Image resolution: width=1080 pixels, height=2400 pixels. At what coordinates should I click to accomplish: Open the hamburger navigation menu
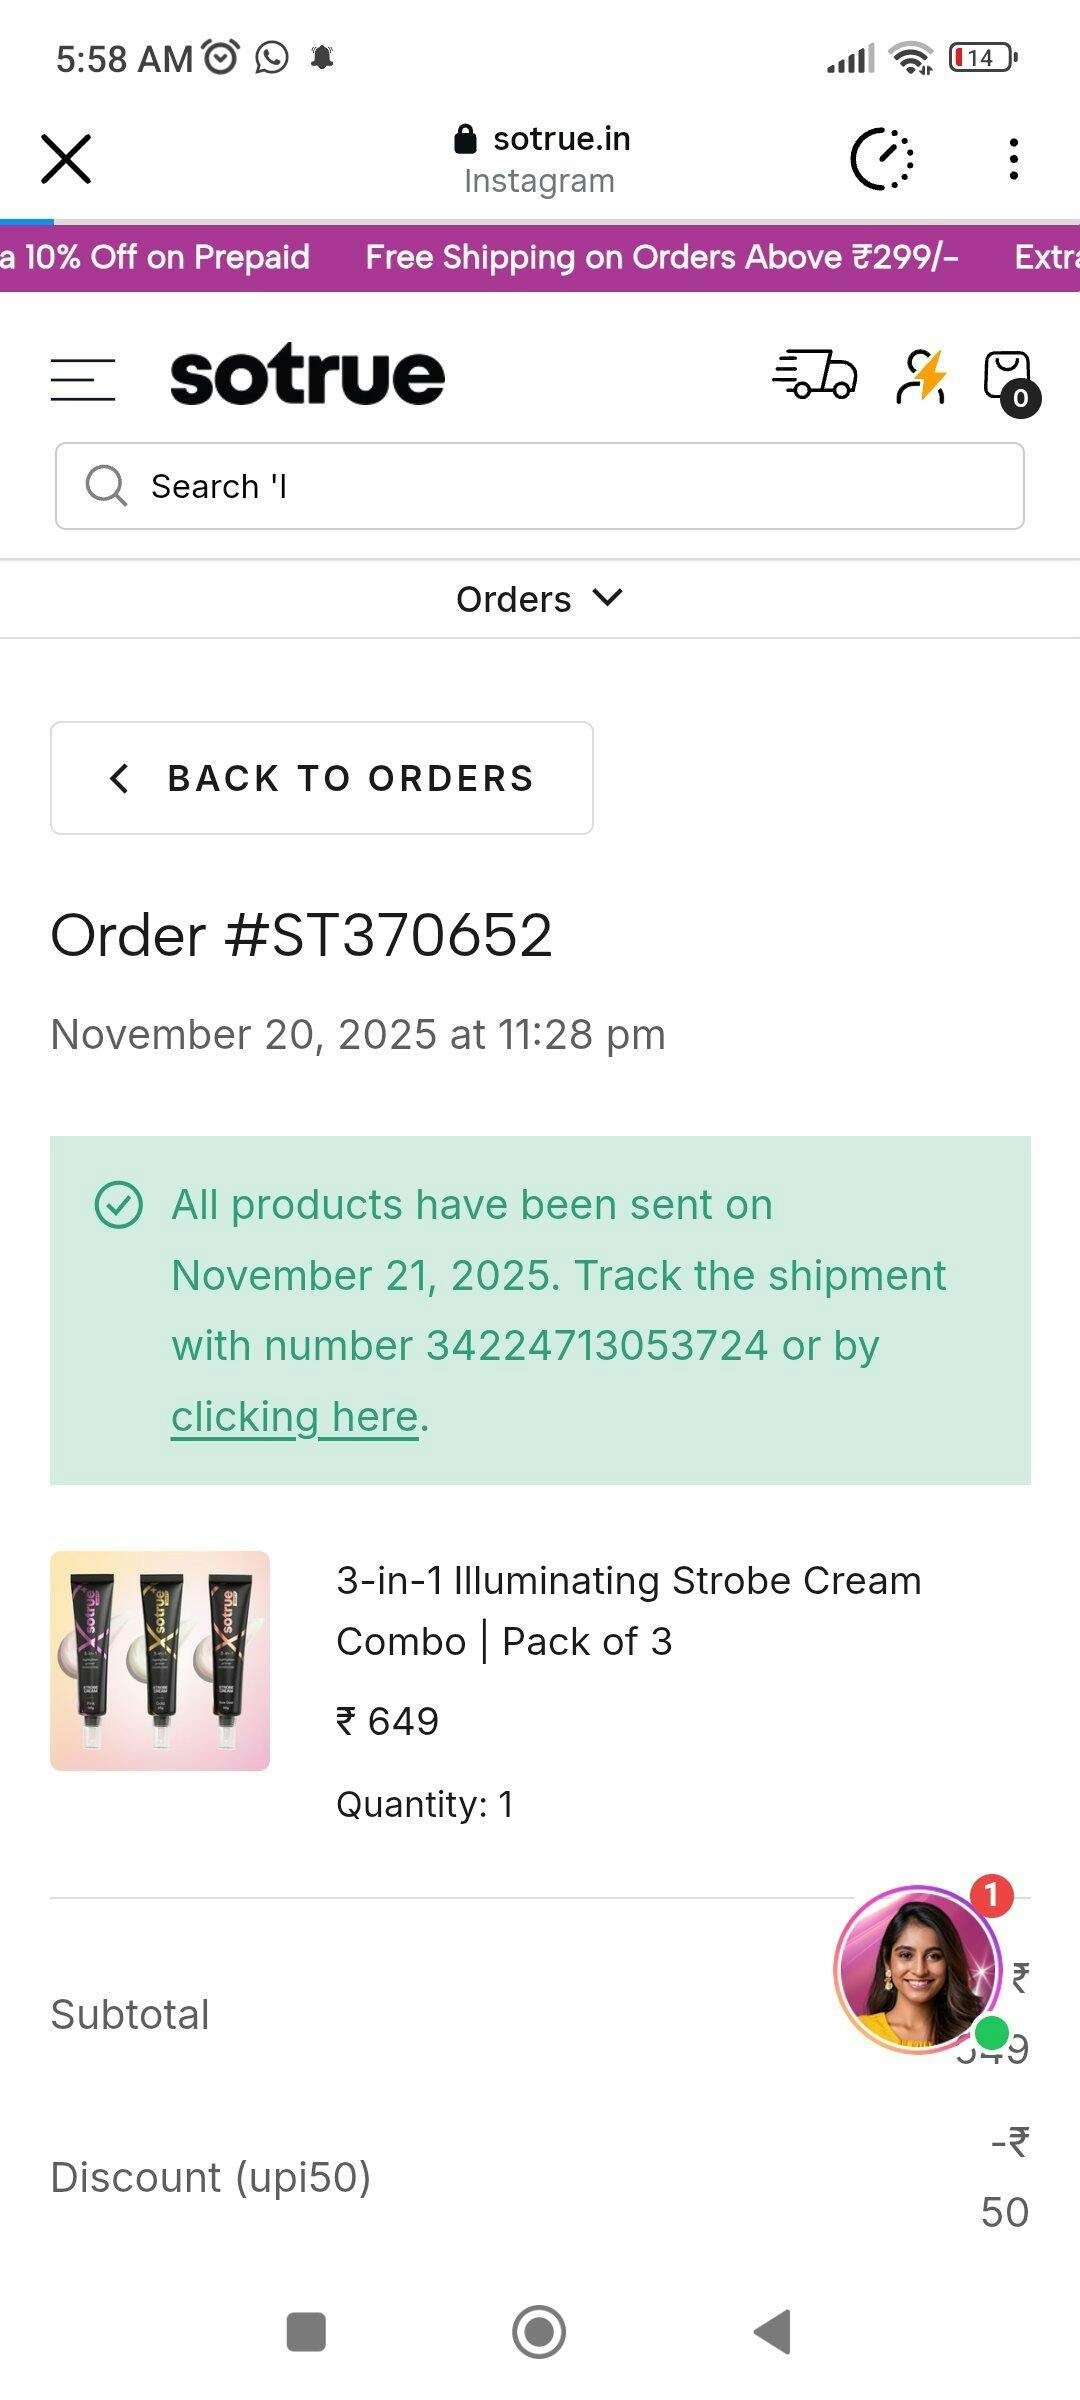click(x=83, y=380)
